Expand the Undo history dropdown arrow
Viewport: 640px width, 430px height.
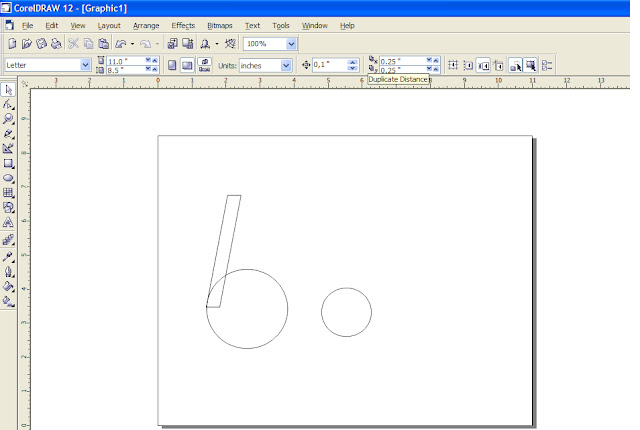[x=132, y=44]
